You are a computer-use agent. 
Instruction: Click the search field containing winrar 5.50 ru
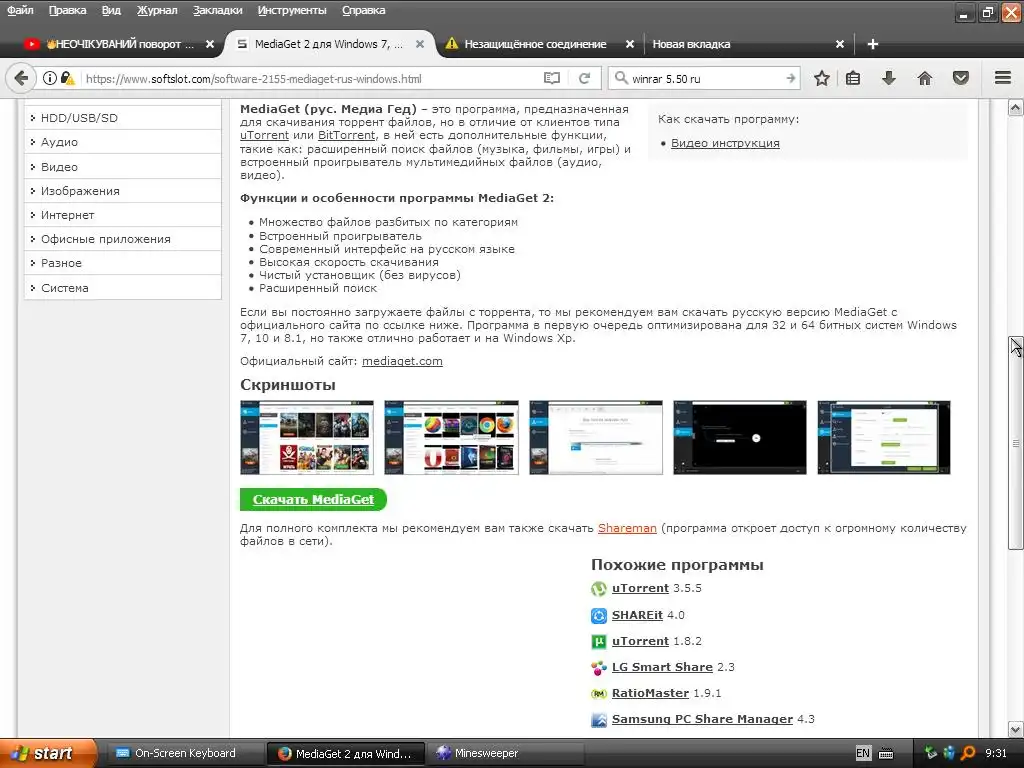click(705, 79)
